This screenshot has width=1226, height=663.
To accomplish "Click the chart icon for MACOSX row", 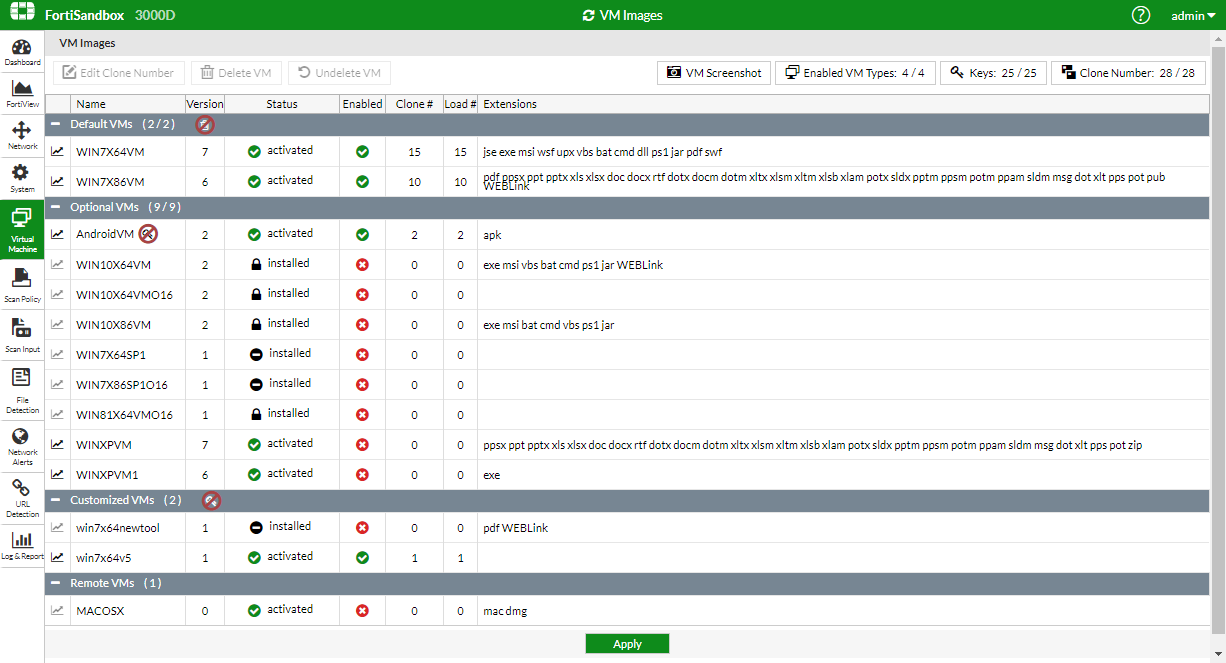I will coord(58,611).
